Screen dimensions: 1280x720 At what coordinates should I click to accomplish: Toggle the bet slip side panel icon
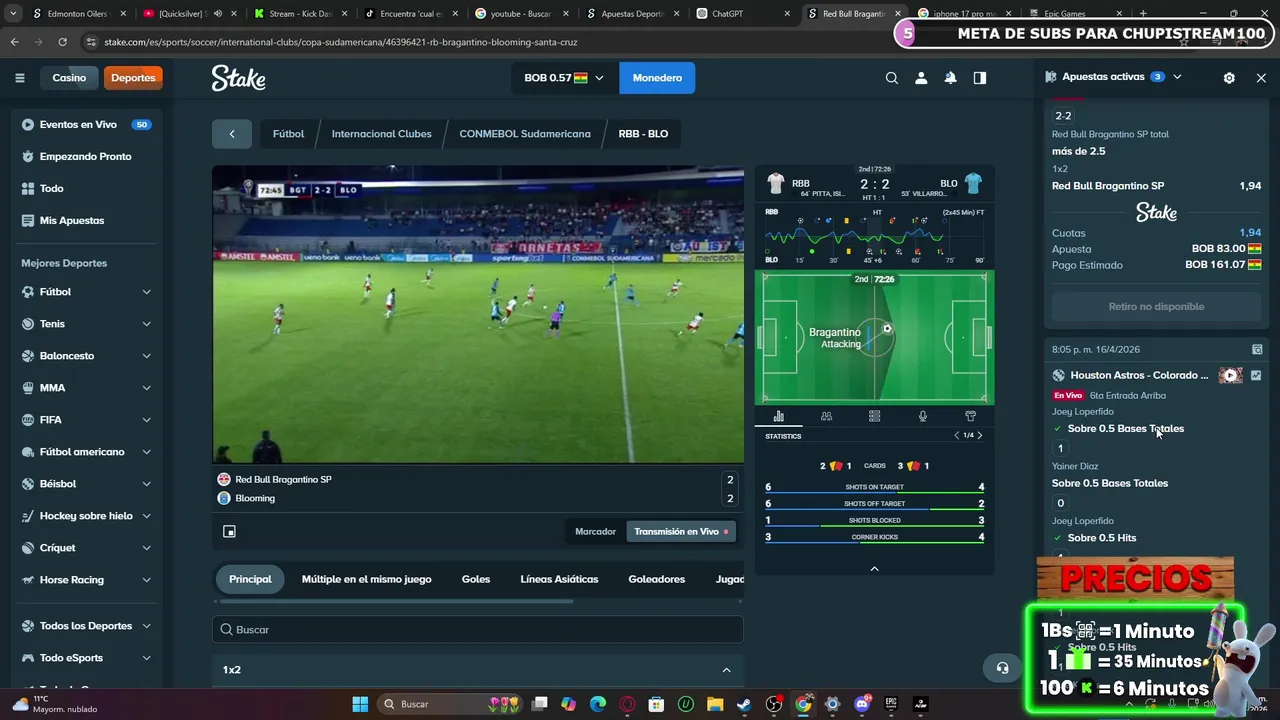[x=980, y=78]
